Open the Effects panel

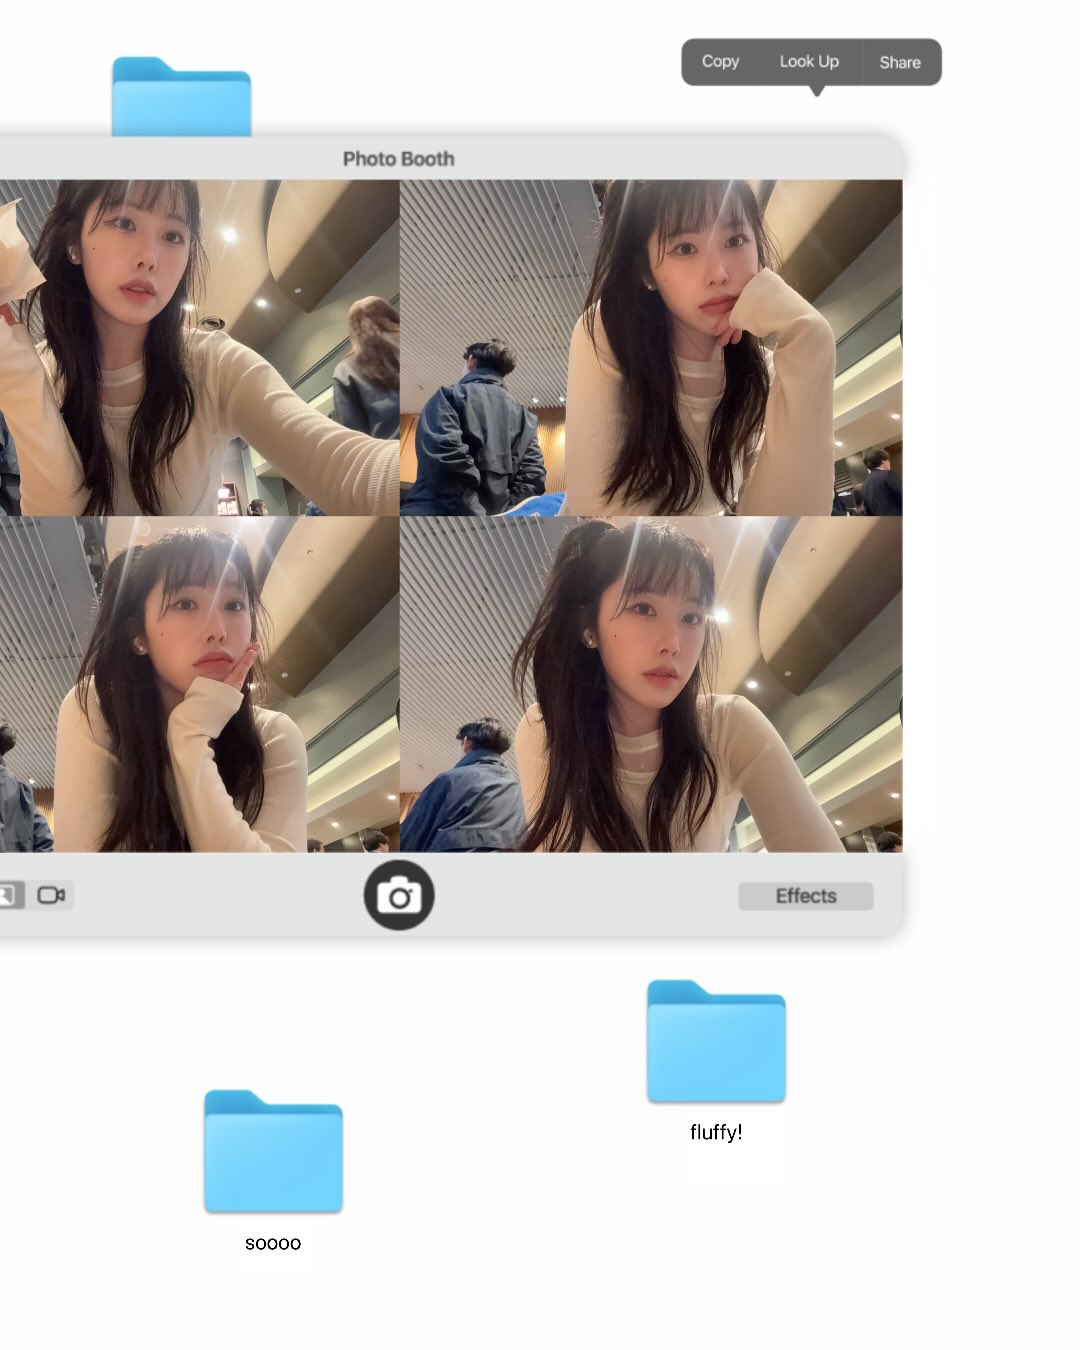coord(805,896)
